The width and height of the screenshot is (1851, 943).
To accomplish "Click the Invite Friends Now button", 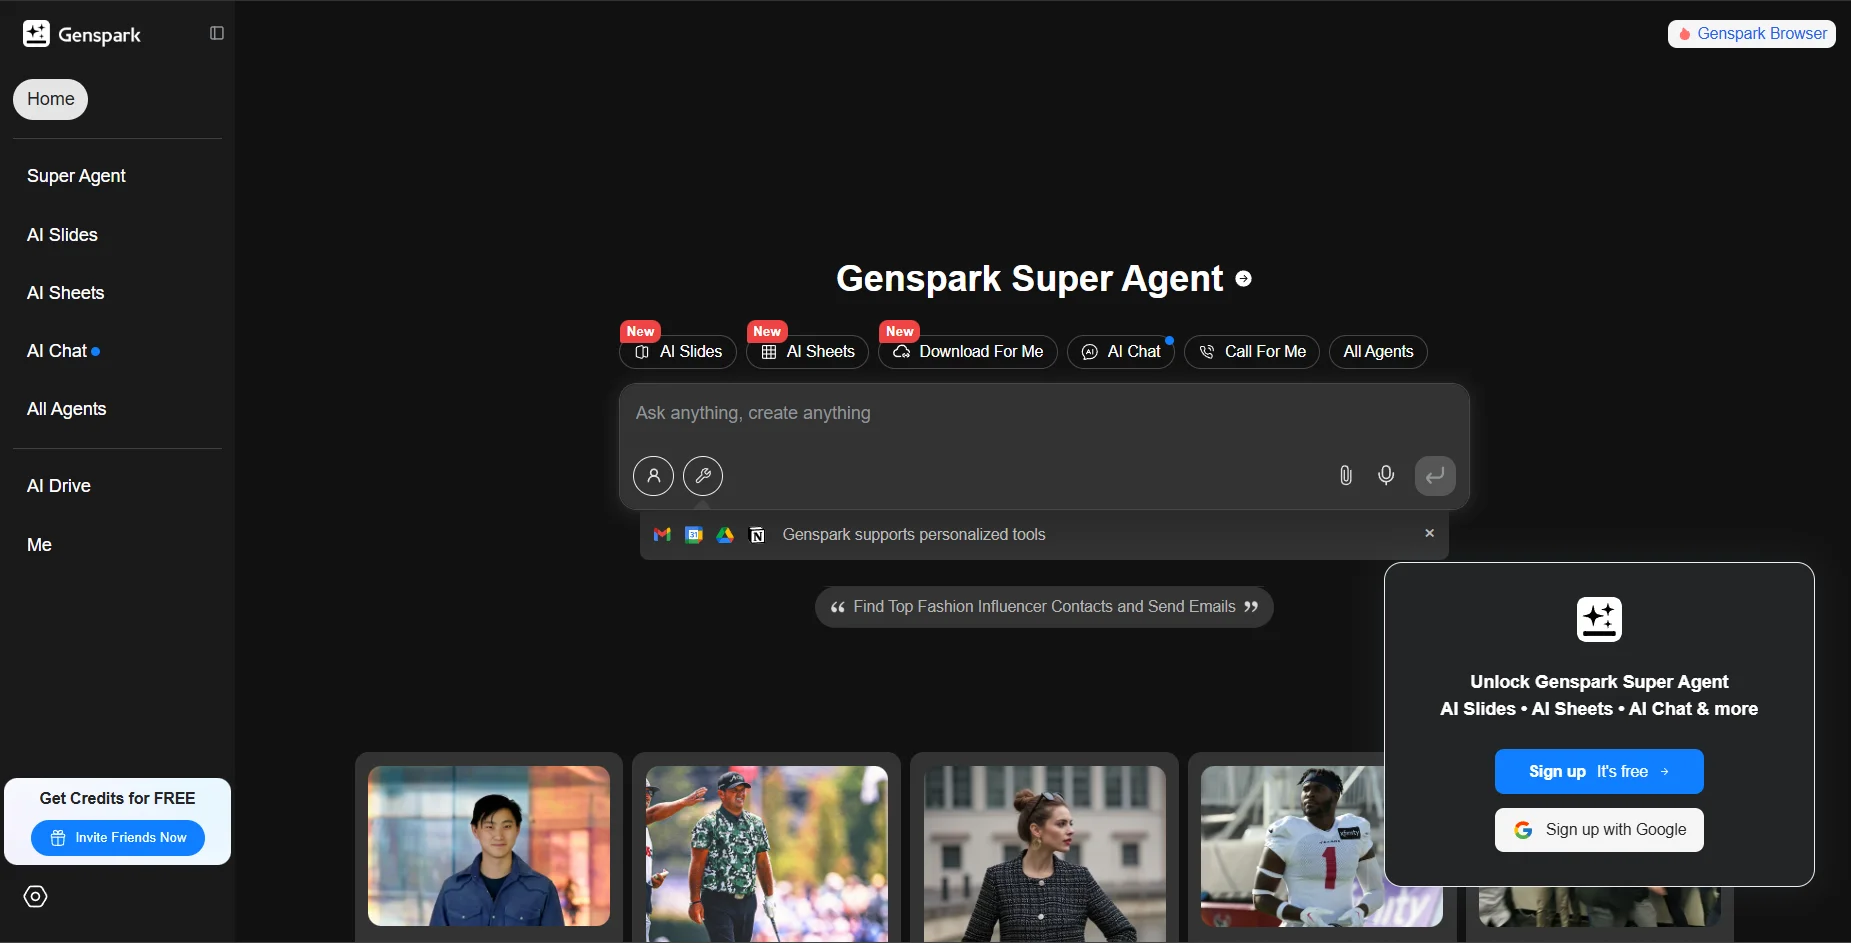I will 118,838.
